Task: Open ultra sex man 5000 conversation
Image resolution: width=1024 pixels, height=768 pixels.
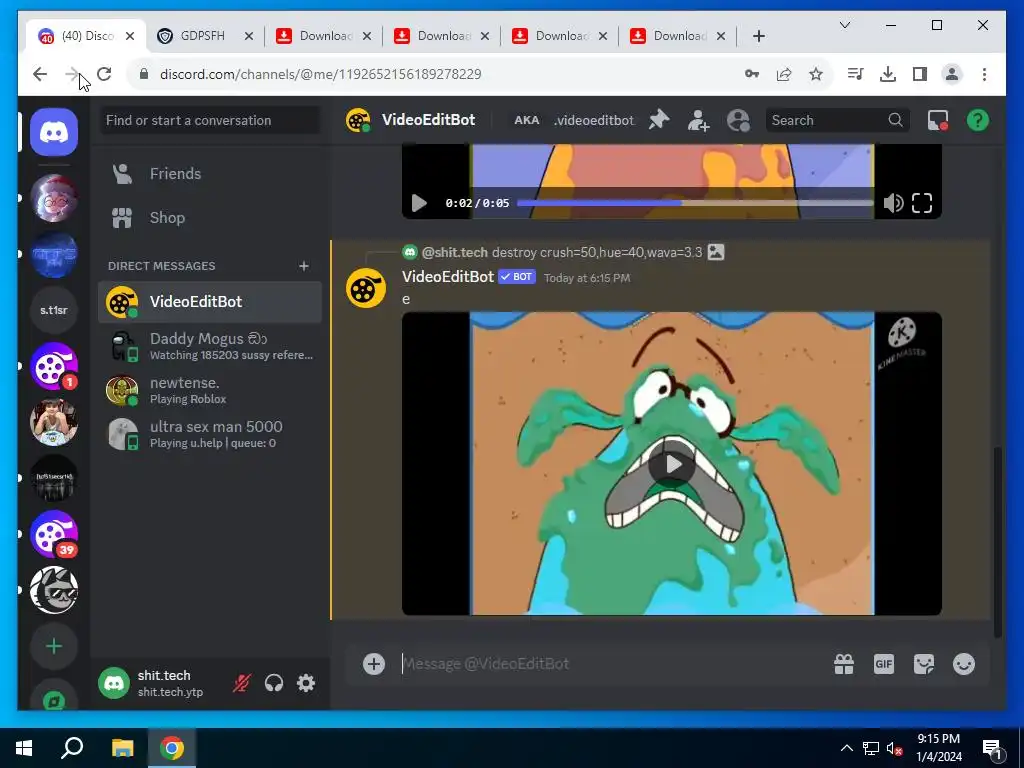Action: pyautogui.click(x=210, y=434)
